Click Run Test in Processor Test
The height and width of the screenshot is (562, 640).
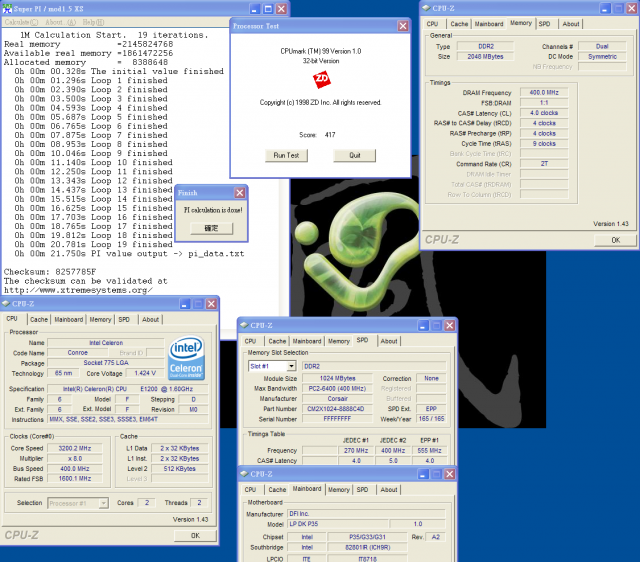coord(286,155)
